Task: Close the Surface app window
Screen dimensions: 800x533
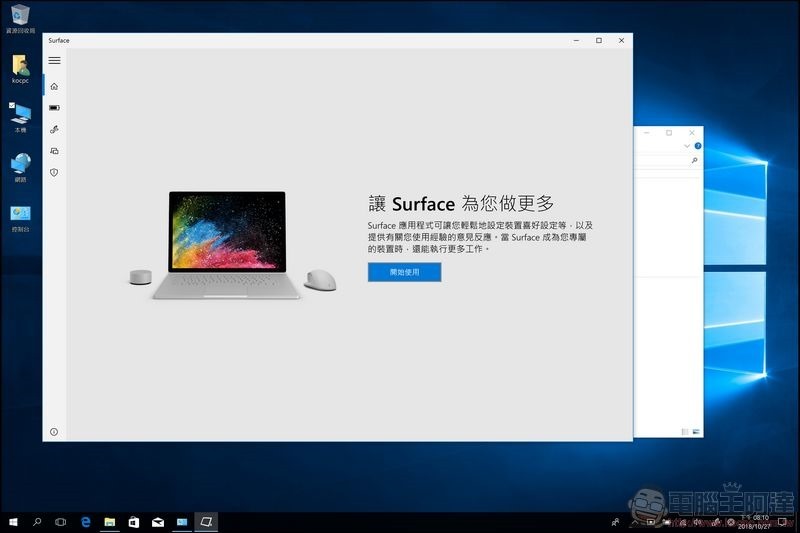Action: click(621, 40)
